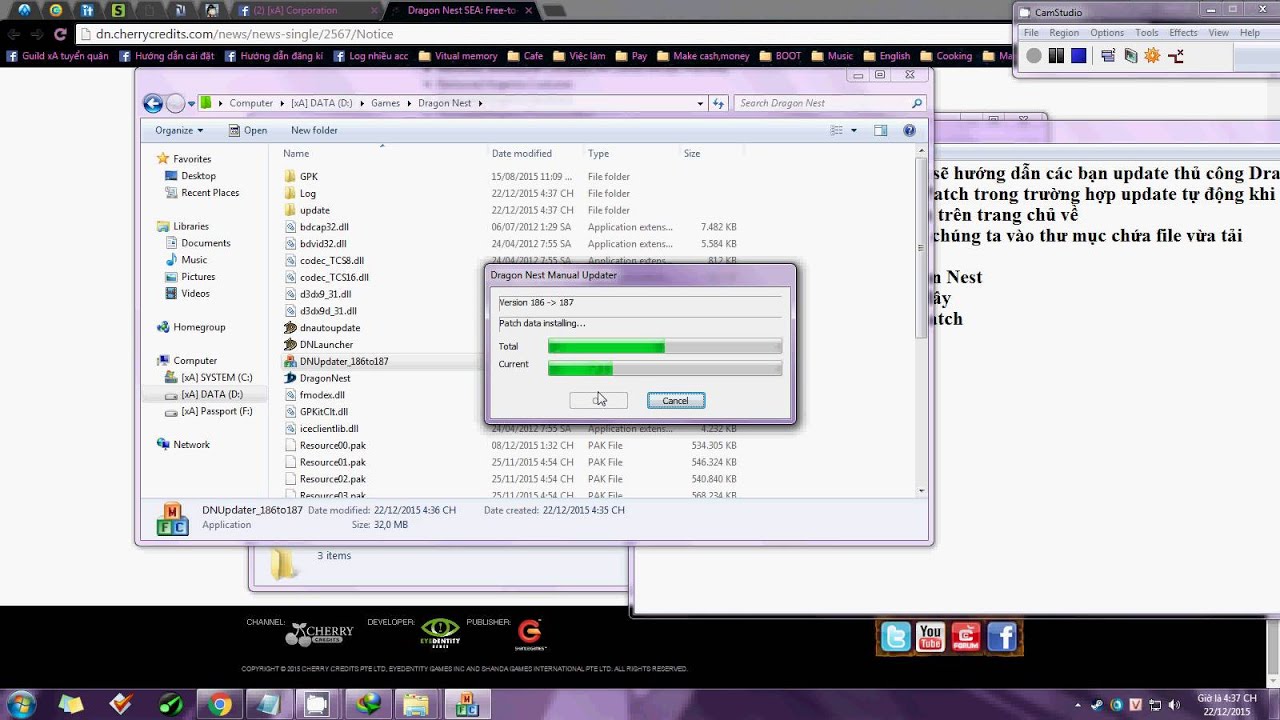Click the Current progress bar
Screen dimensions: 1280x720
coord(665,368)
